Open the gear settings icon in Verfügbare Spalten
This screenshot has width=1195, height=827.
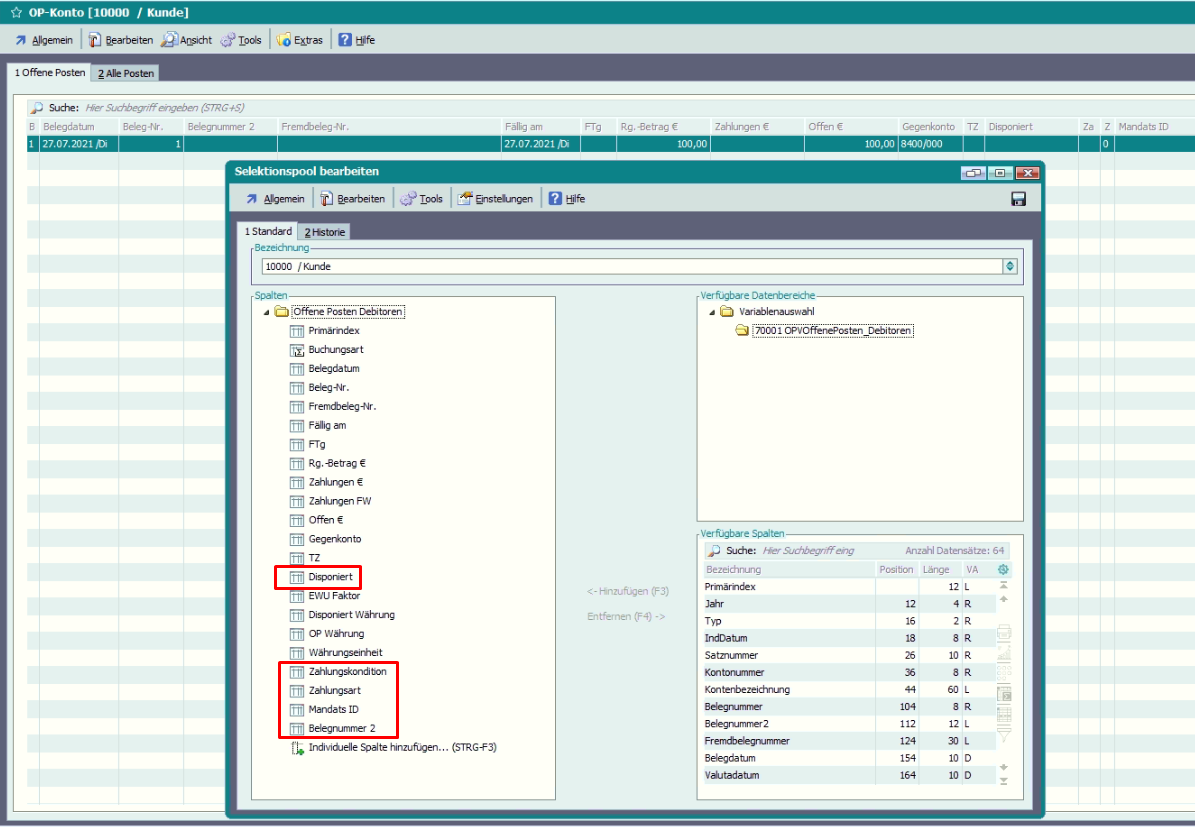(x=1004, y=569)
